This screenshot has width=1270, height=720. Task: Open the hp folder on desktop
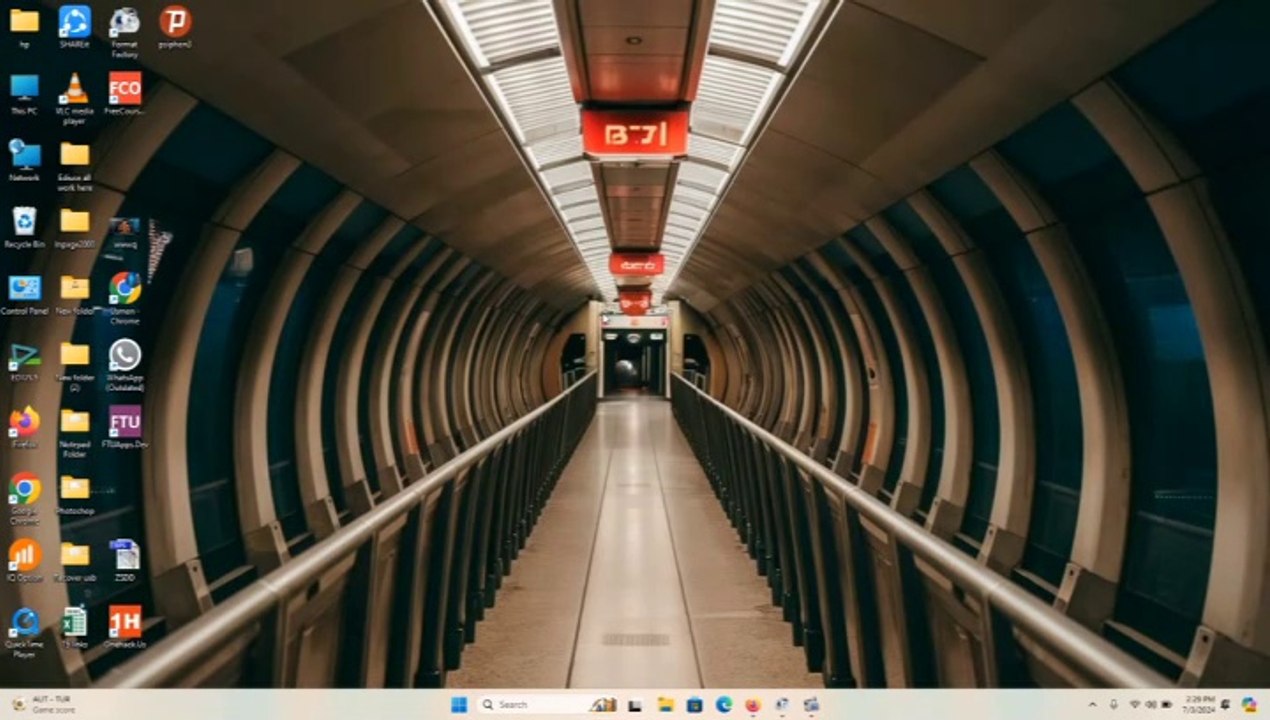pos(24,26)
